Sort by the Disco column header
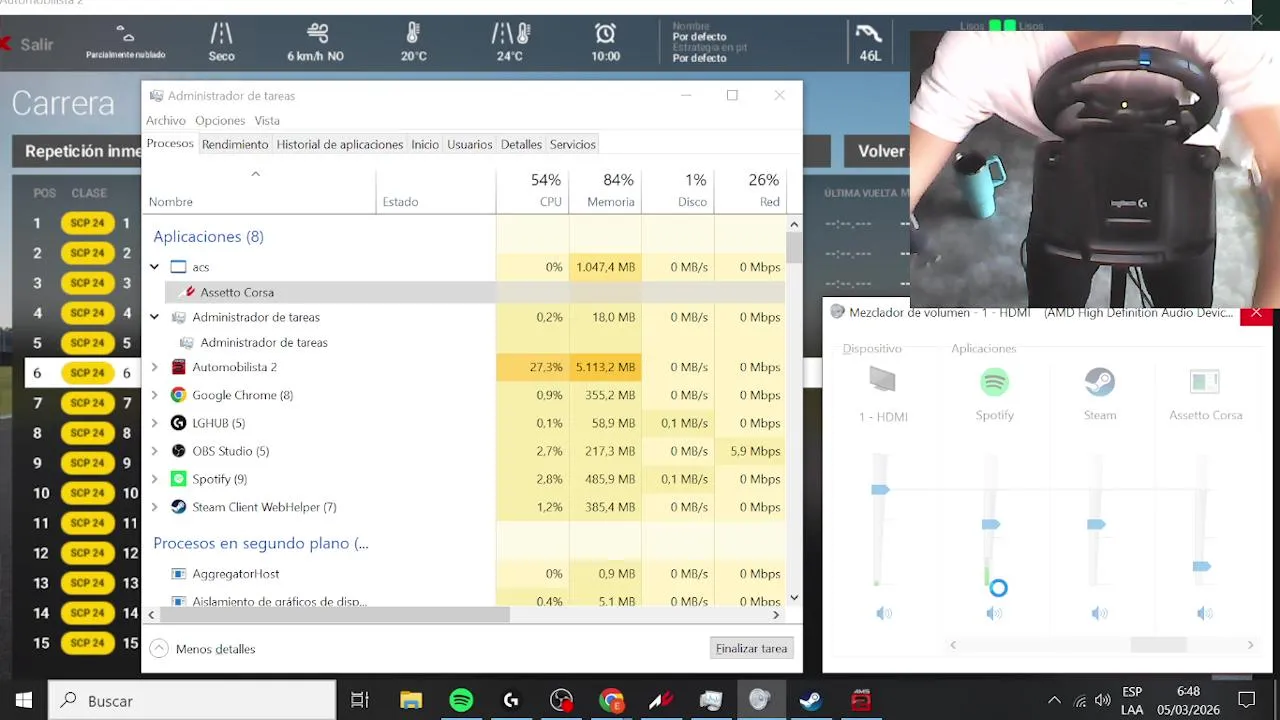 click(678, 190)
